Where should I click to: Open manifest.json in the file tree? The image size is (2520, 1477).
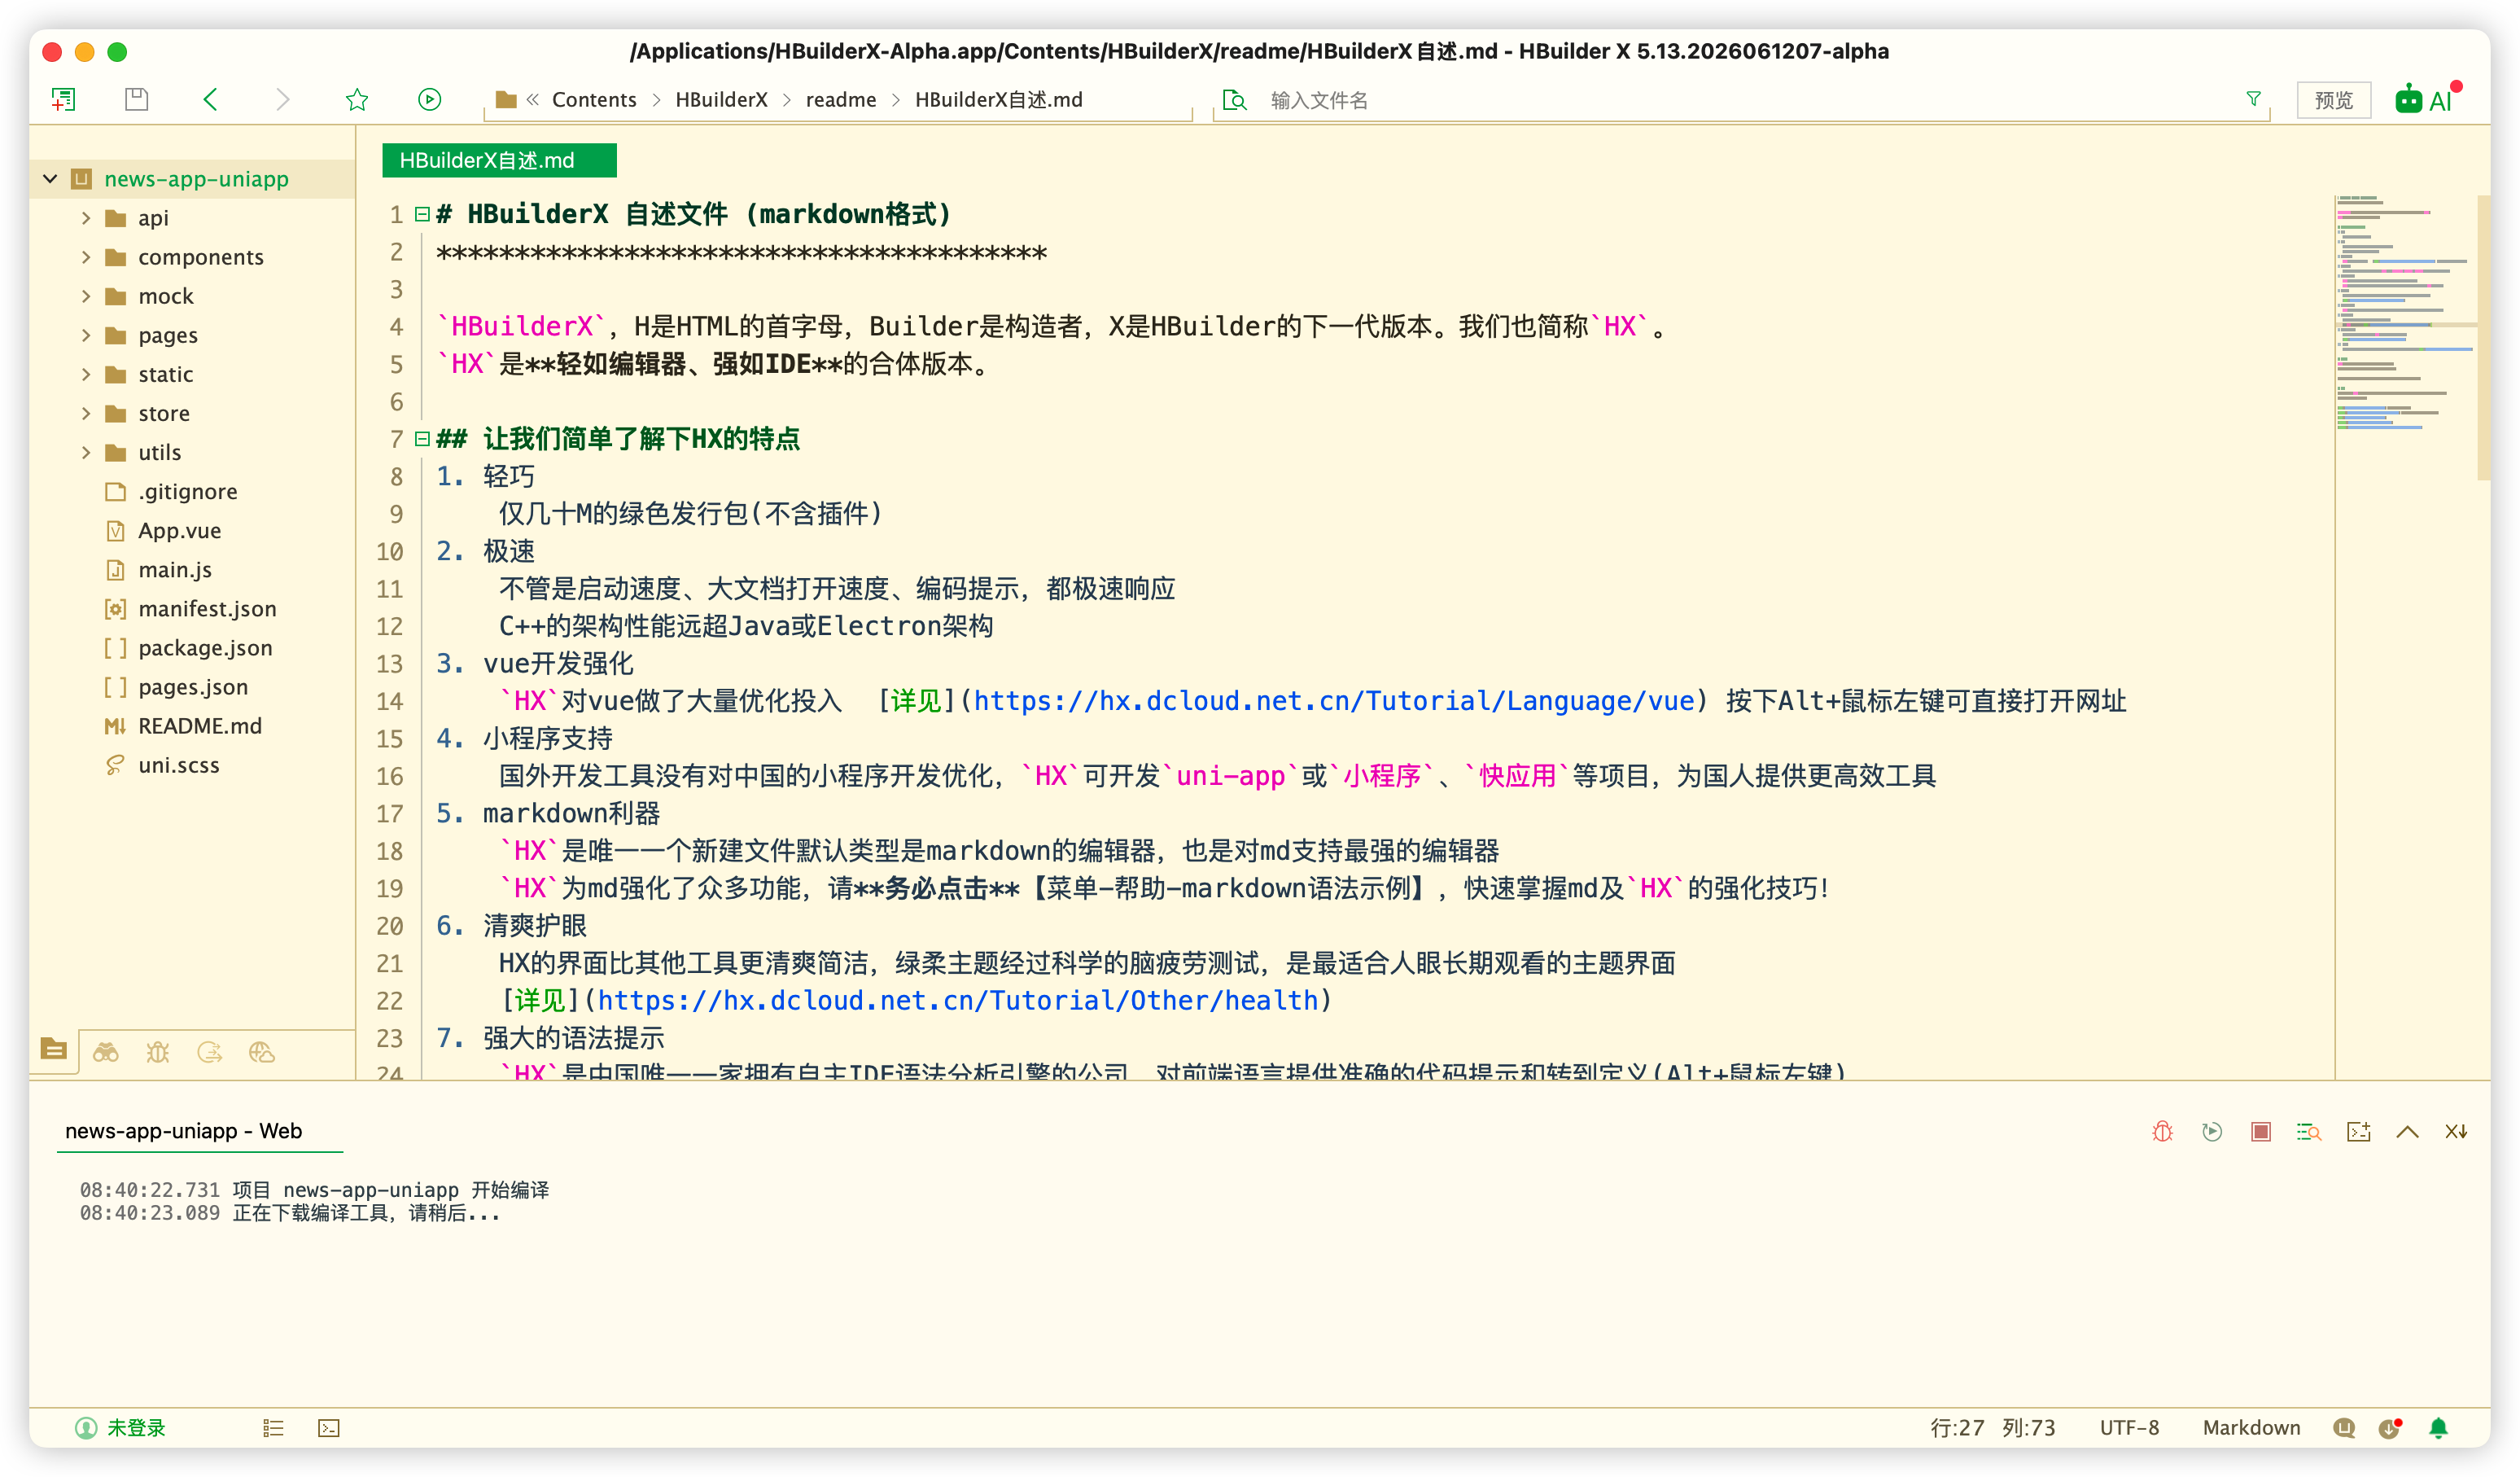[207, 609]
